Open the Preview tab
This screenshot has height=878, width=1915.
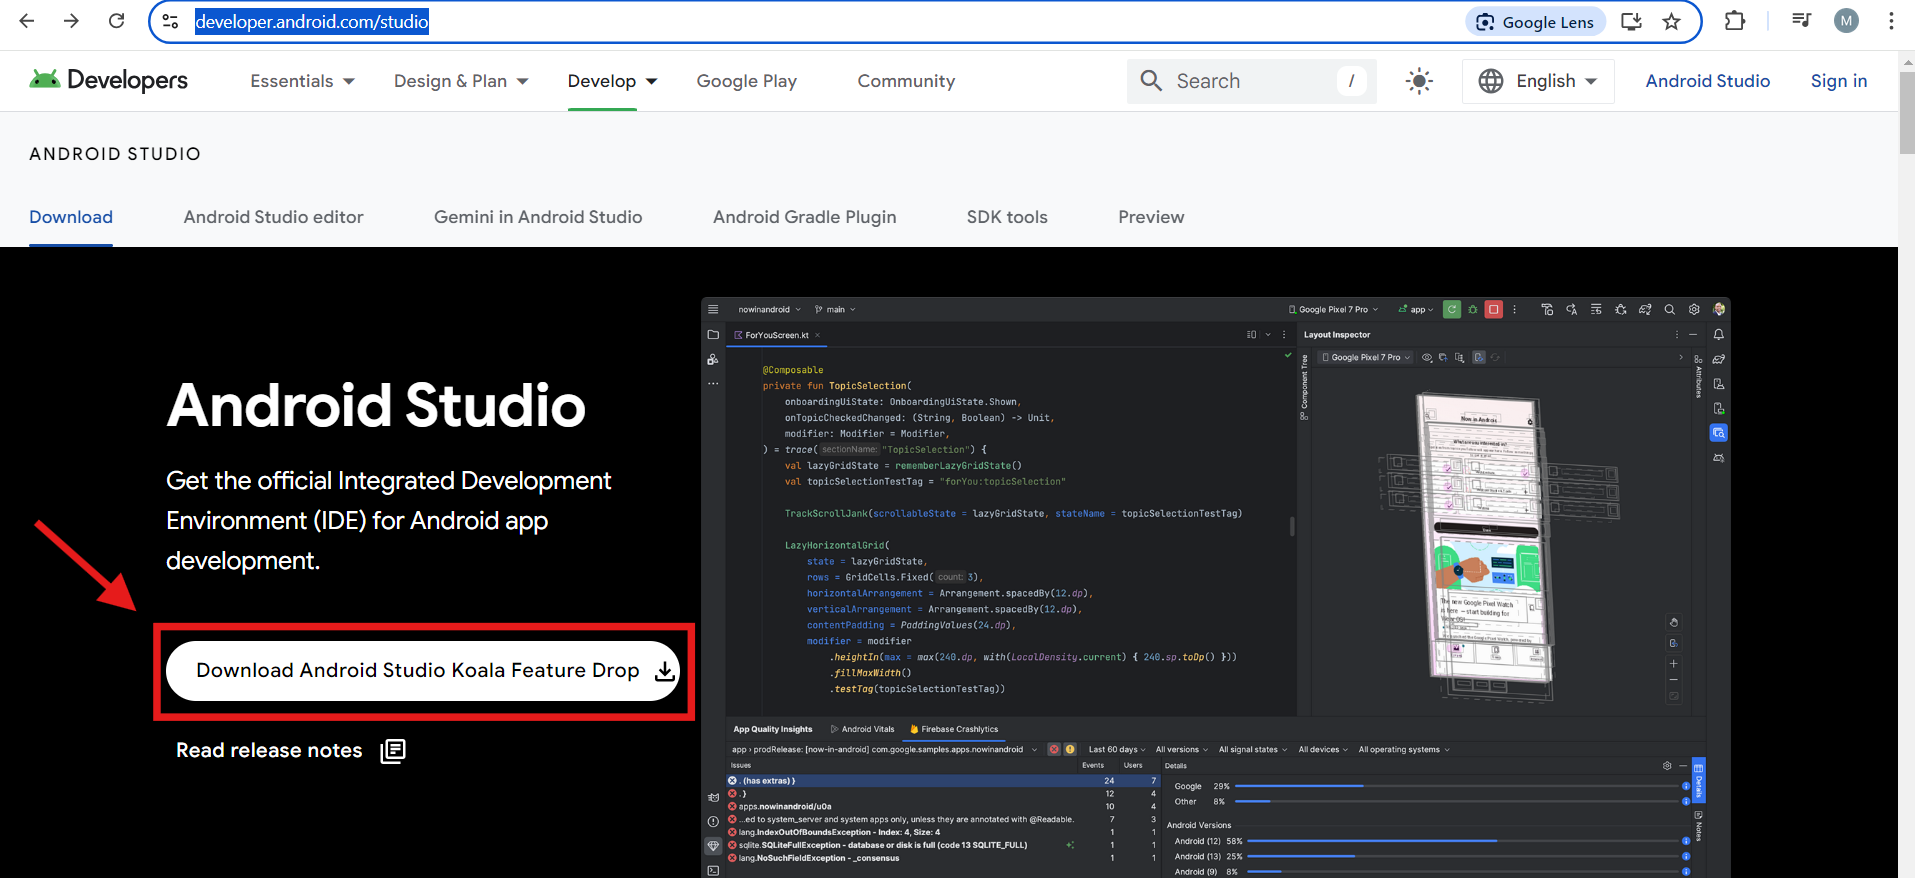[1151, 217]
